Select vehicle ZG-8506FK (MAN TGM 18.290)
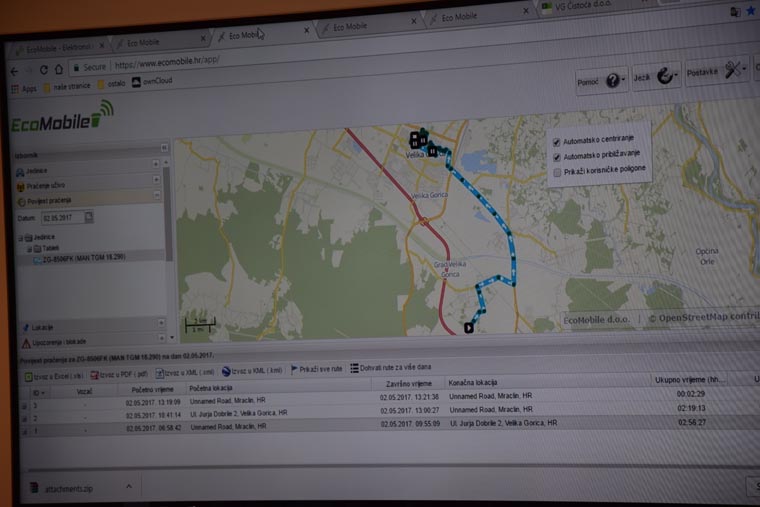The width and height of the screenshot is (760, 507). (x=83, y=258)
